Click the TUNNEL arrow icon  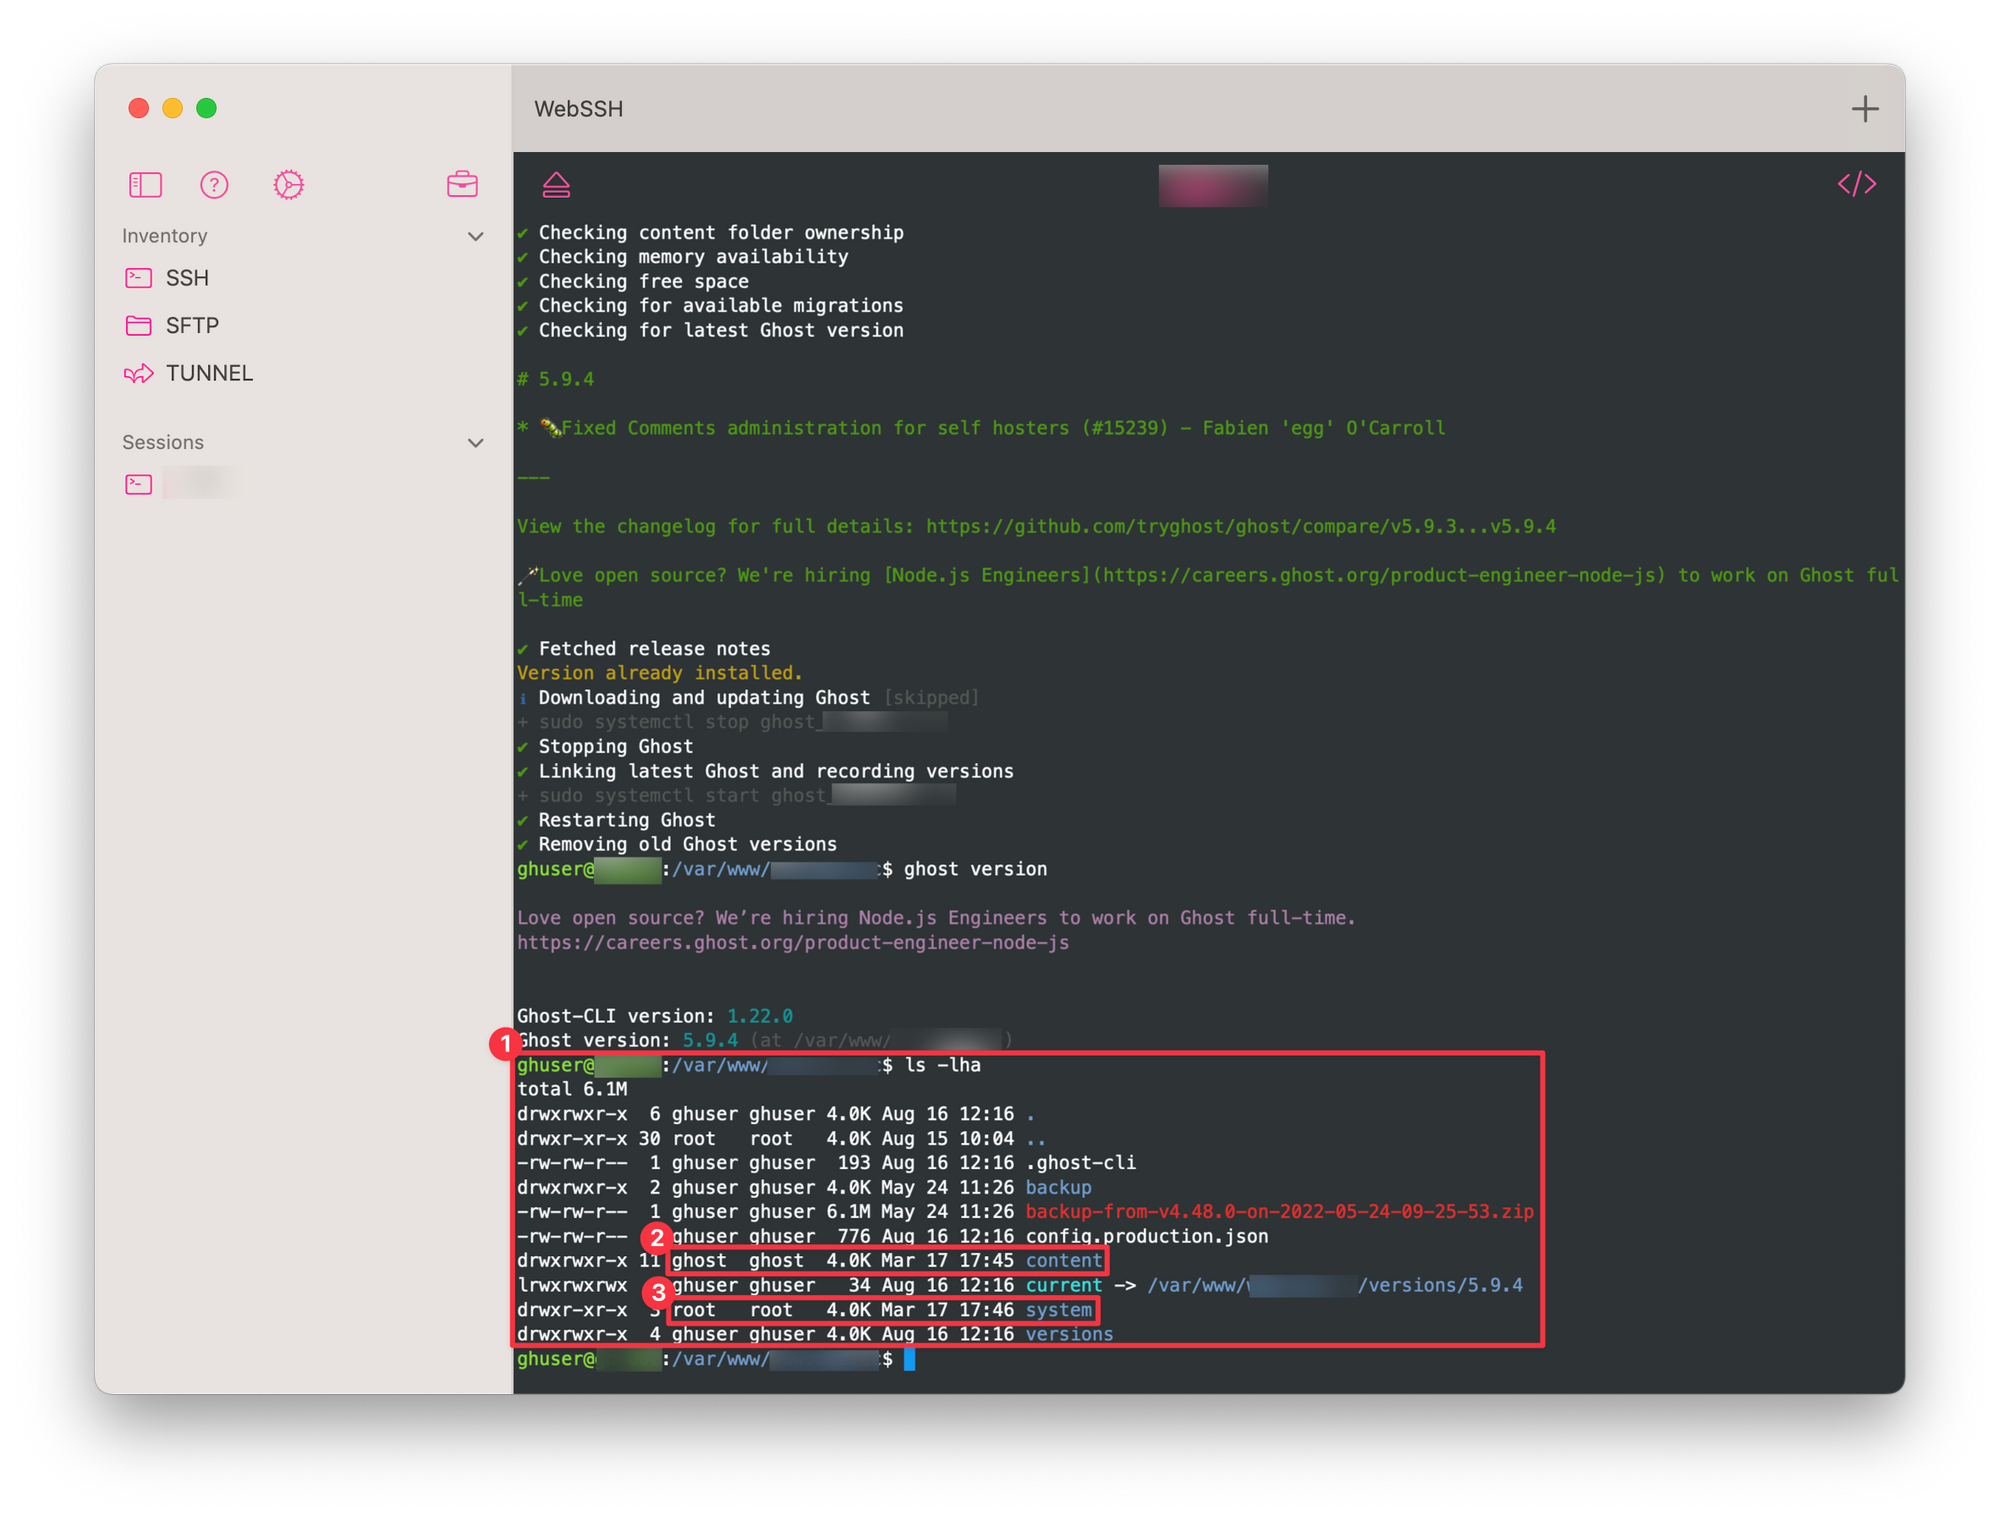click(138, 373)
